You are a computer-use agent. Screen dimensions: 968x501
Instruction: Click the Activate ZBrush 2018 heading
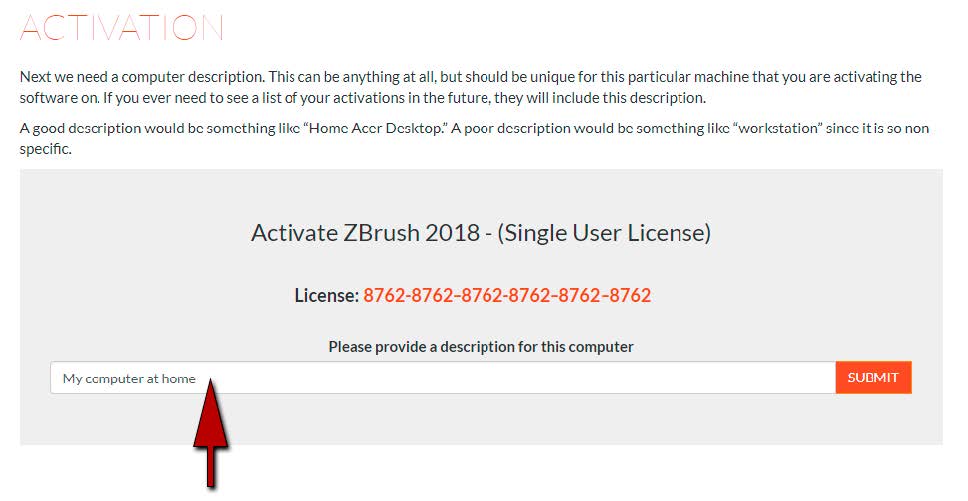(481, 233)
